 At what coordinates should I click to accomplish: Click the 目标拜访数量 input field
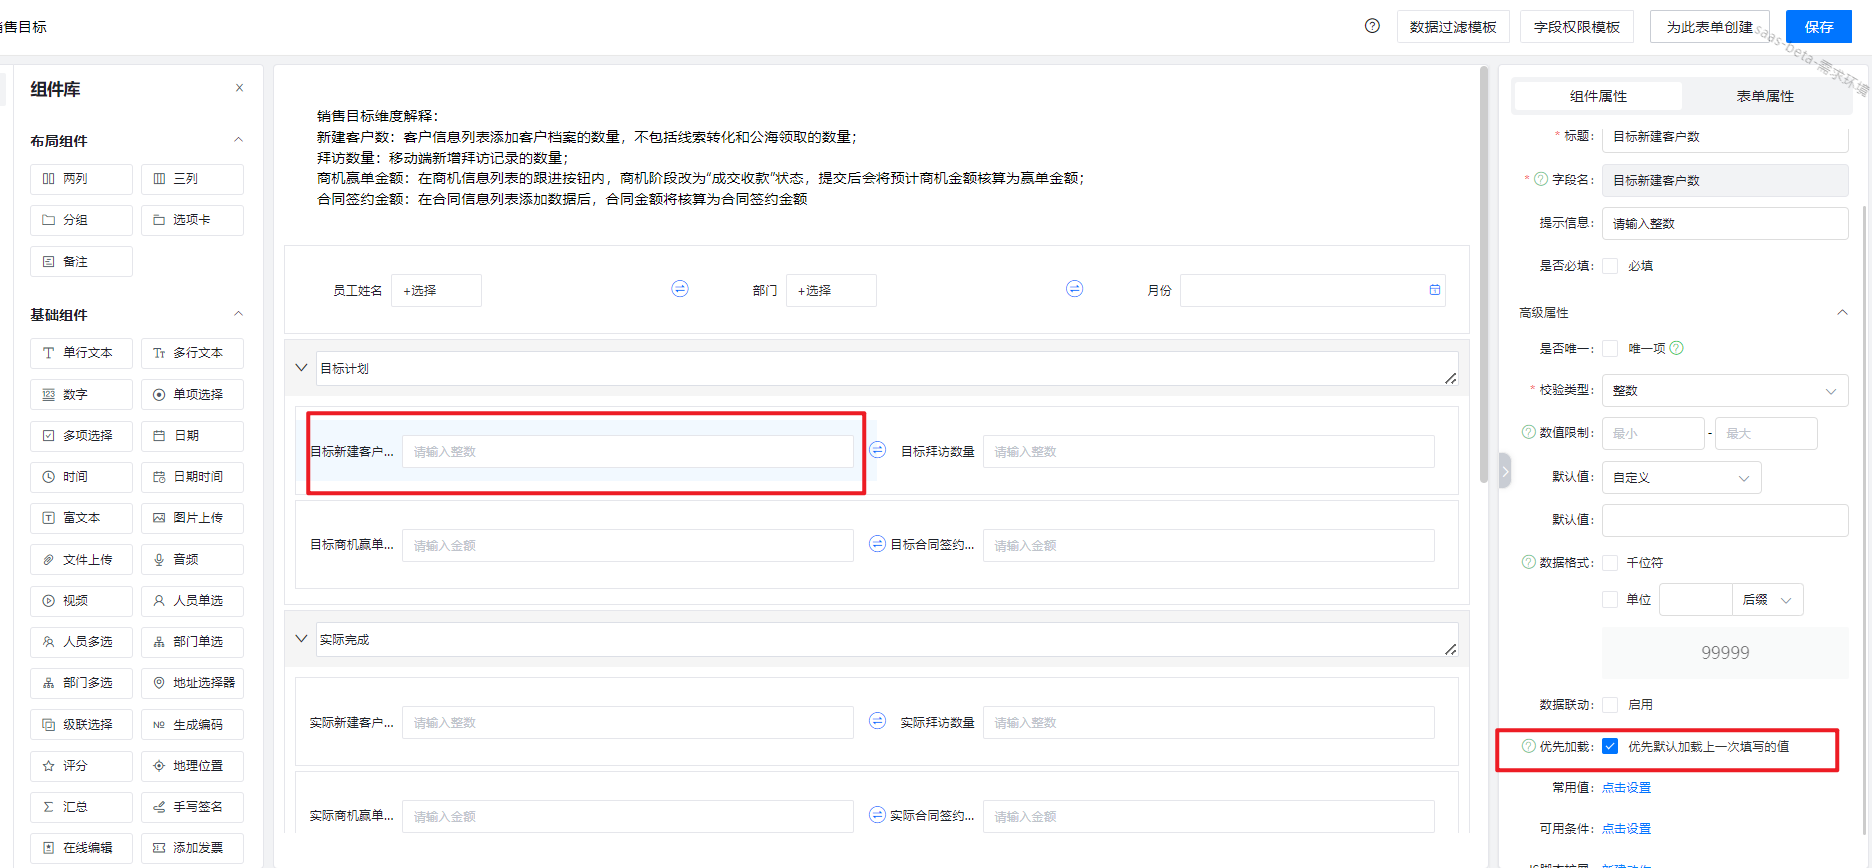coord(1209,452)
